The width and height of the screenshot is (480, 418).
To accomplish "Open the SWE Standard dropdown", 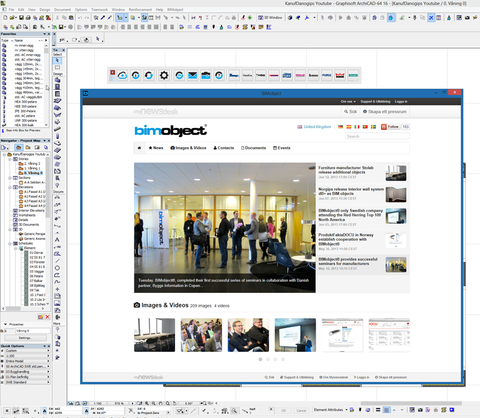I will point(26,382).
